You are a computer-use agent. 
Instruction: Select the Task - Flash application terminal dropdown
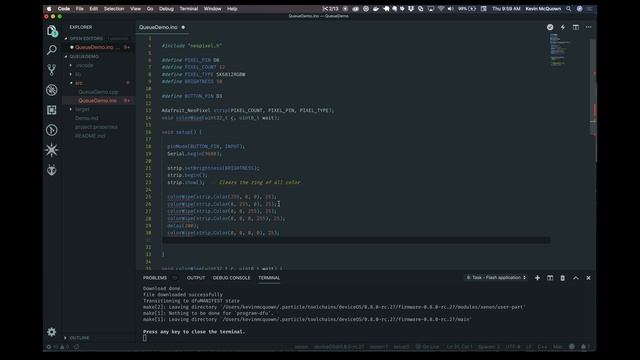pos(496,278)
